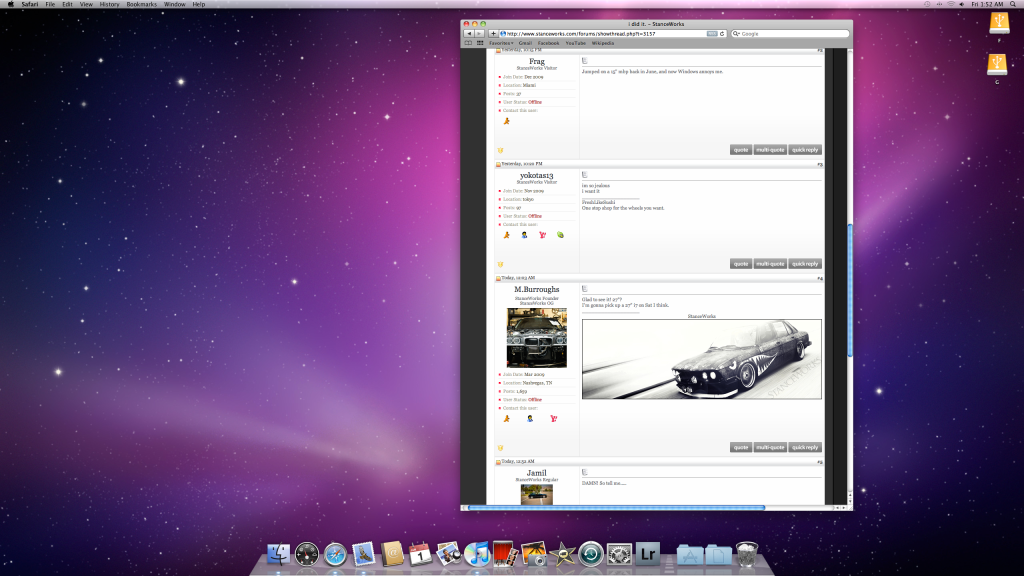Open Dashboard from the dock
This screenshot has height=576, width=1024.
click(306, 554)
